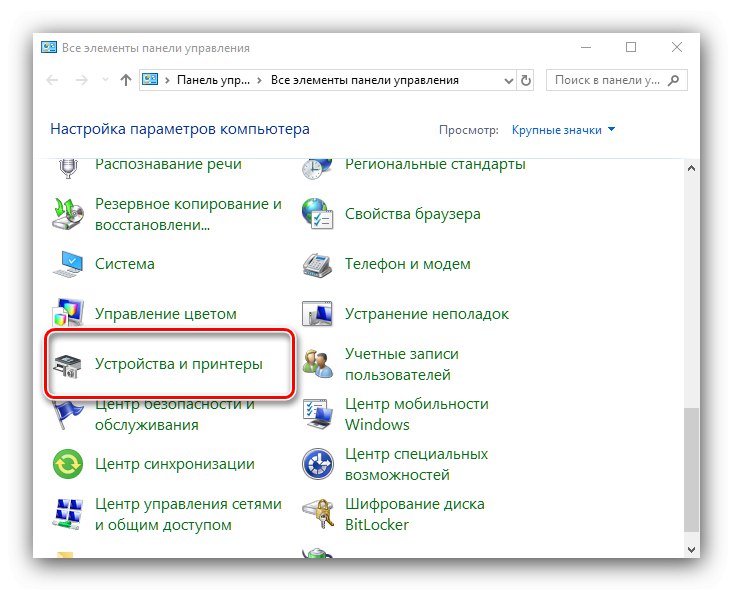Open the Устройства и принтеры link

(179, 364)
